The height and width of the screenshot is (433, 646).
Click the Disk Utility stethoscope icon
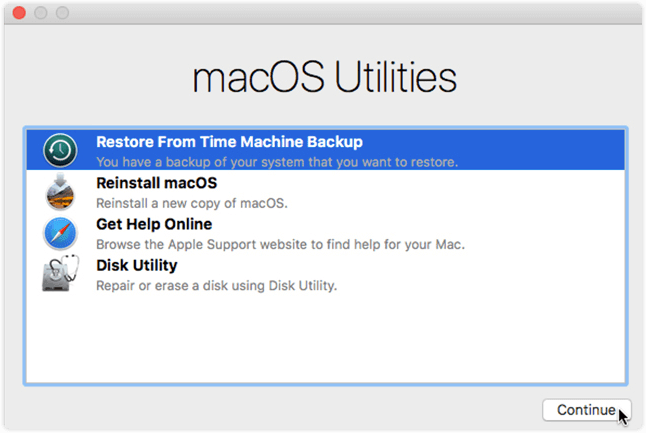pyautogui.click(x=60, y=275)
